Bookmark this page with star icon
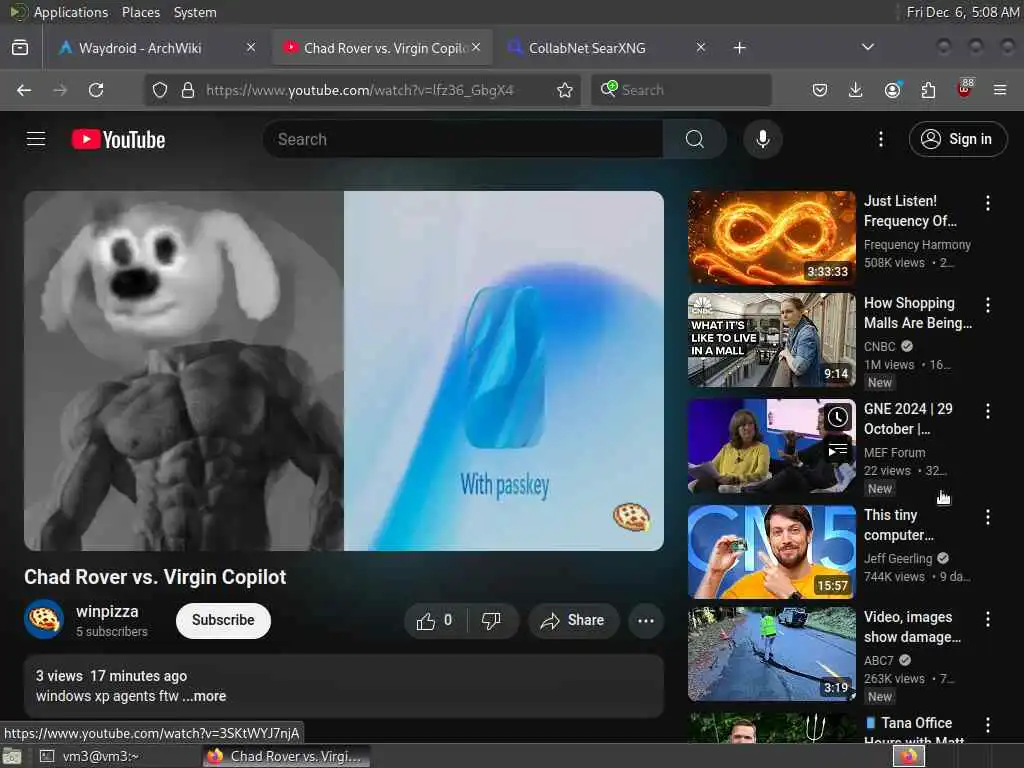This screenshot has height=768, width=1024. 565,90
